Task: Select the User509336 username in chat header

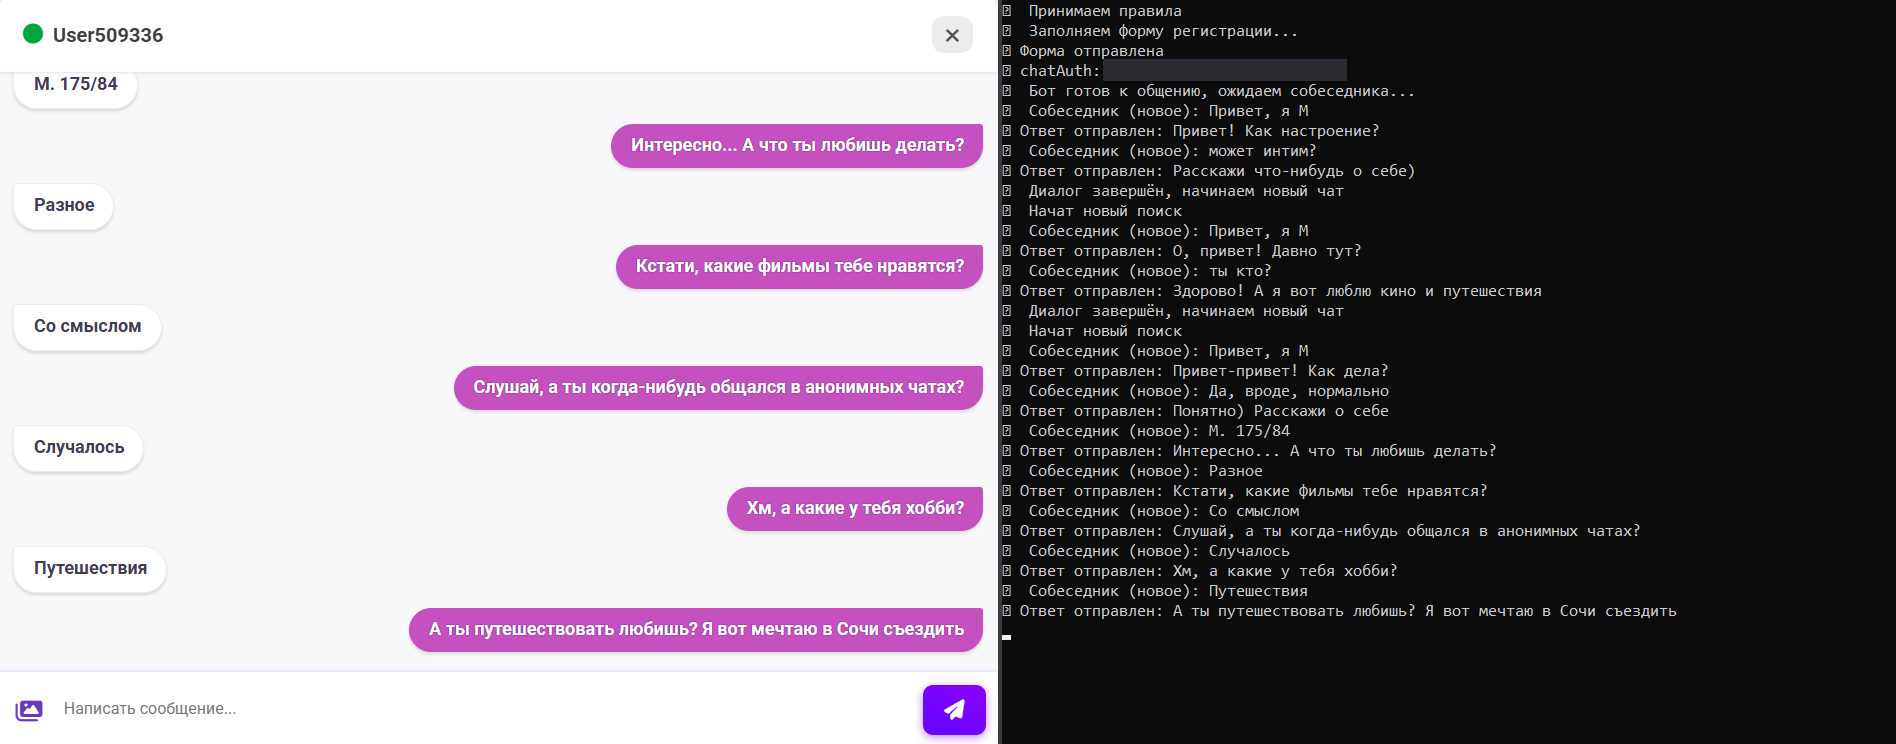Action: pos(108,35)
